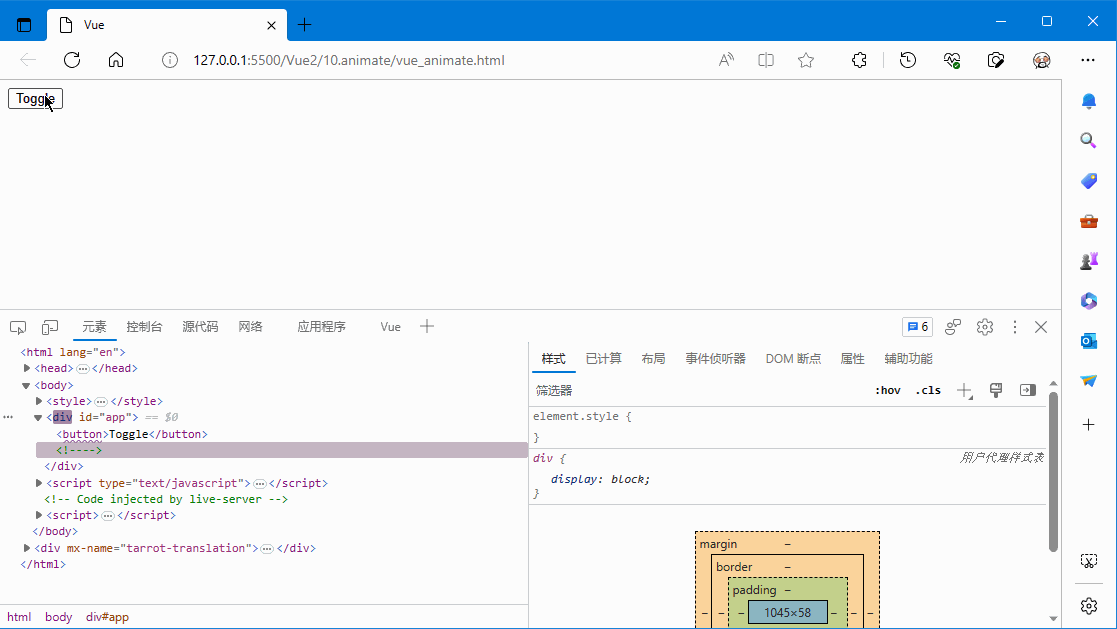
Task: Open DevTools customize menu
Action: click(x=1014, y=327)
